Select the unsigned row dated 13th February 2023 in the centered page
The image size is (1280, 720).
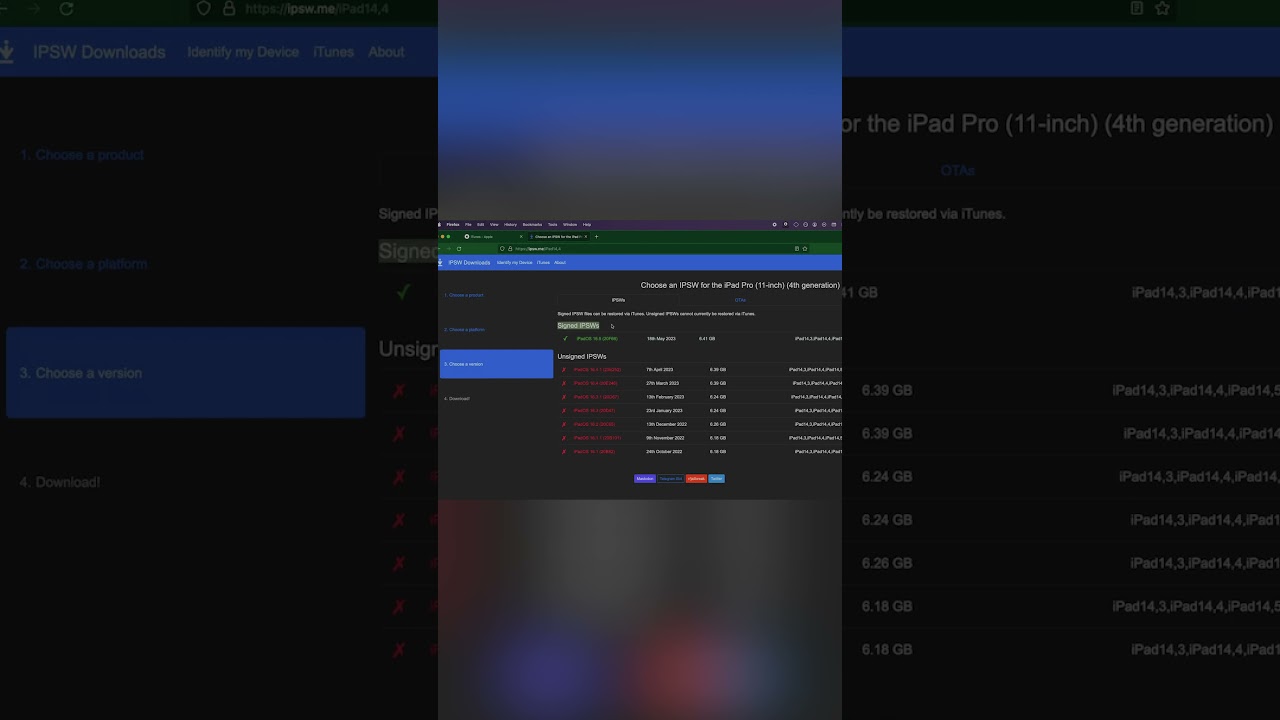(699, 397)
